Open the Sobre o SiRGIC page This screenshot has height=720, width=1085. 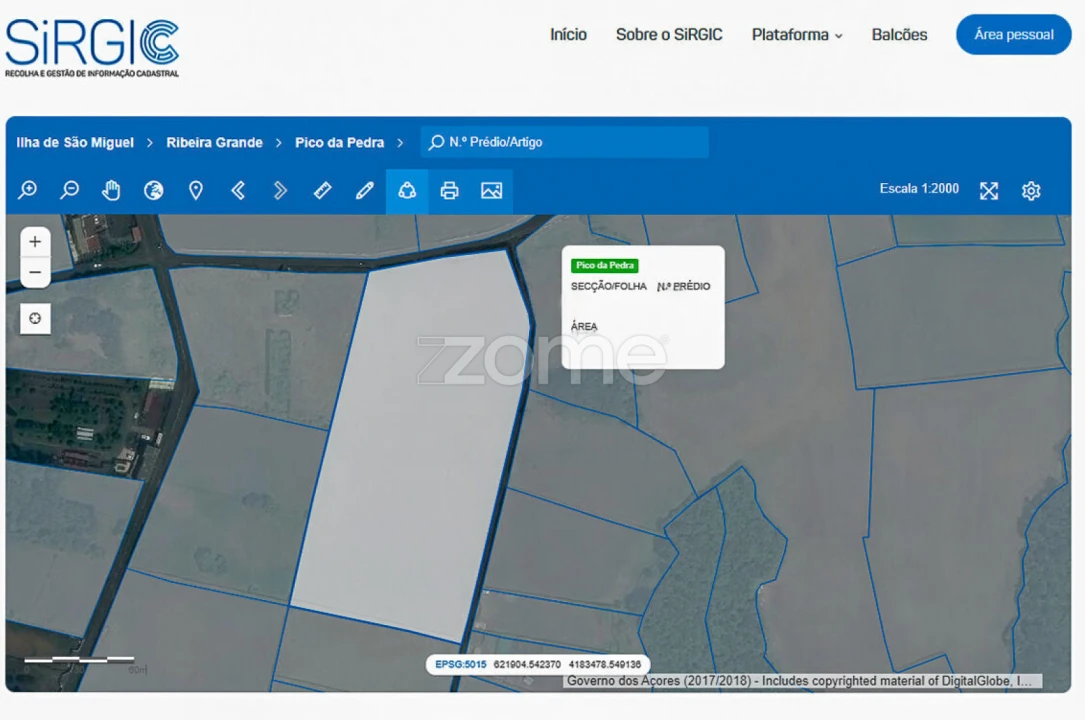coord(669,35)
